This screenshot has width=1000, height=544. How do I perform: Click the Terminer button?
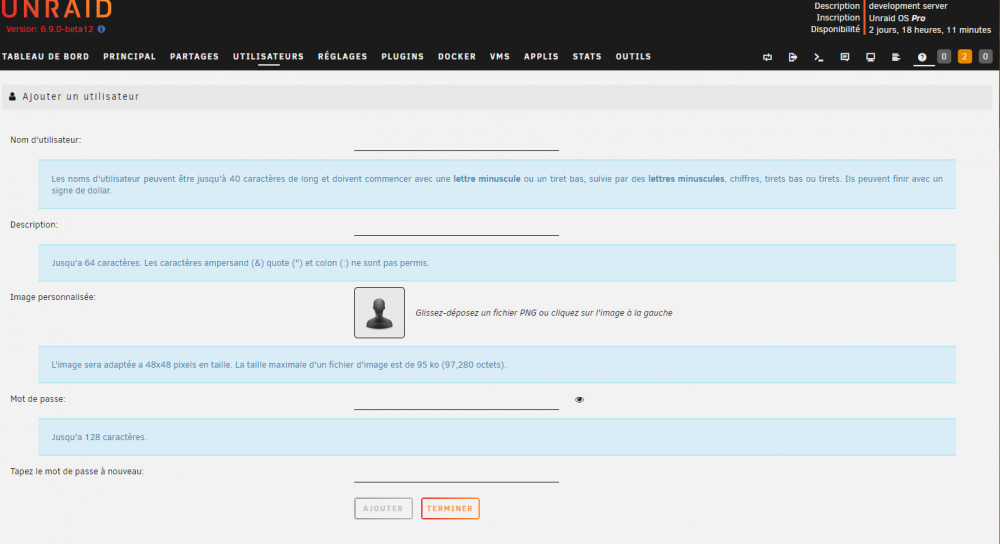click(450, 508)
